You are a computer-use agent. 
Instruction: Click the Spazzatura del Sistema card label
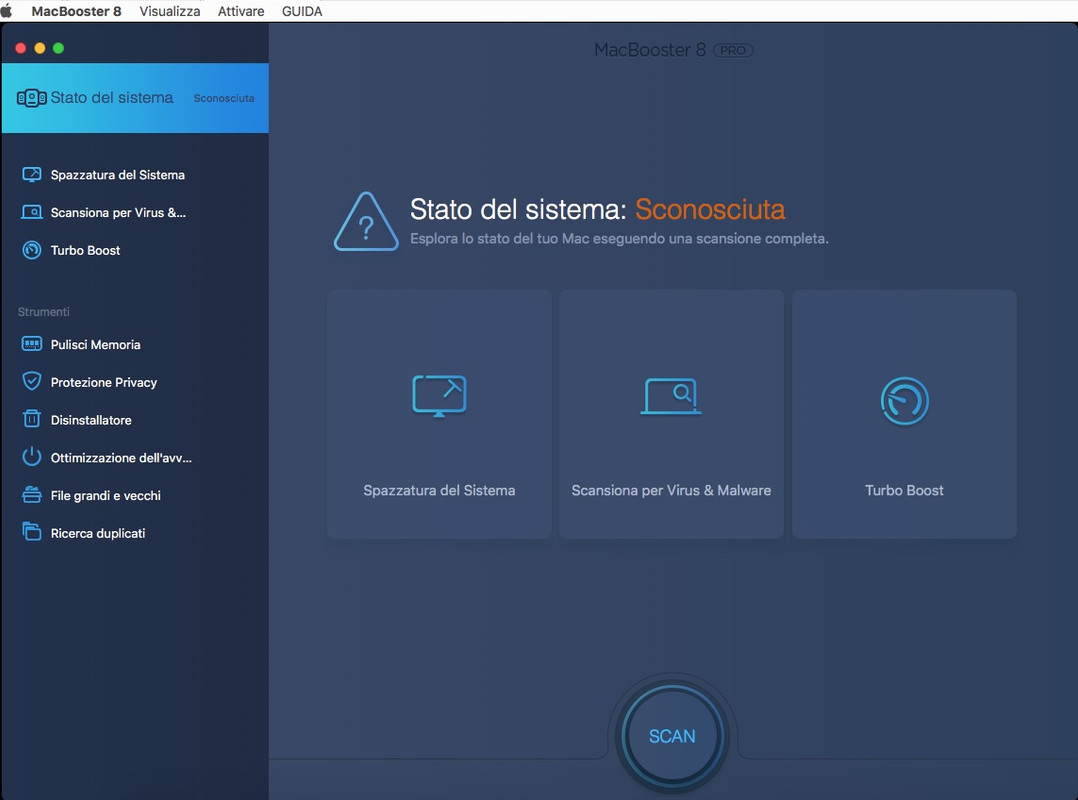coord(439,490)
